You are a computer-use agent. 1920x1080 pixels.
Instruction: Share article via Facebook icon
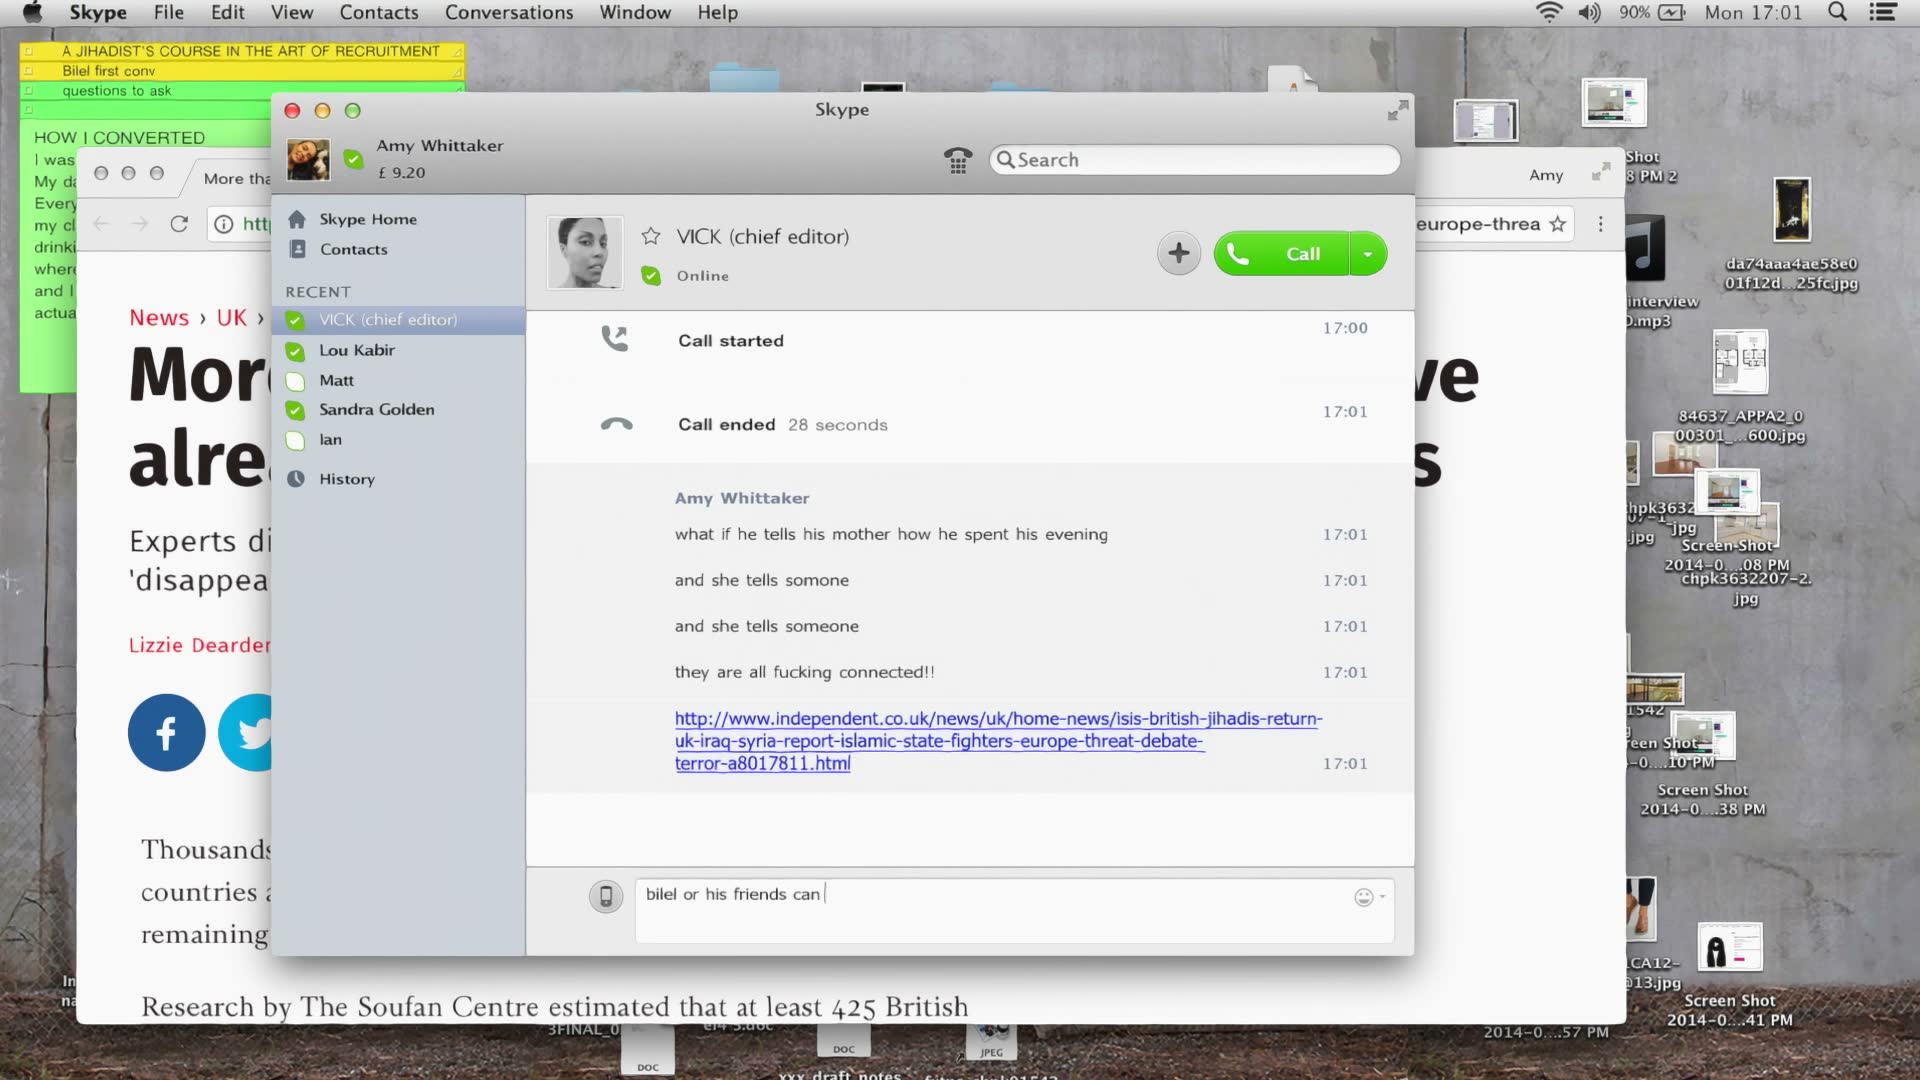pyautogui.click(x=167, y=733)
